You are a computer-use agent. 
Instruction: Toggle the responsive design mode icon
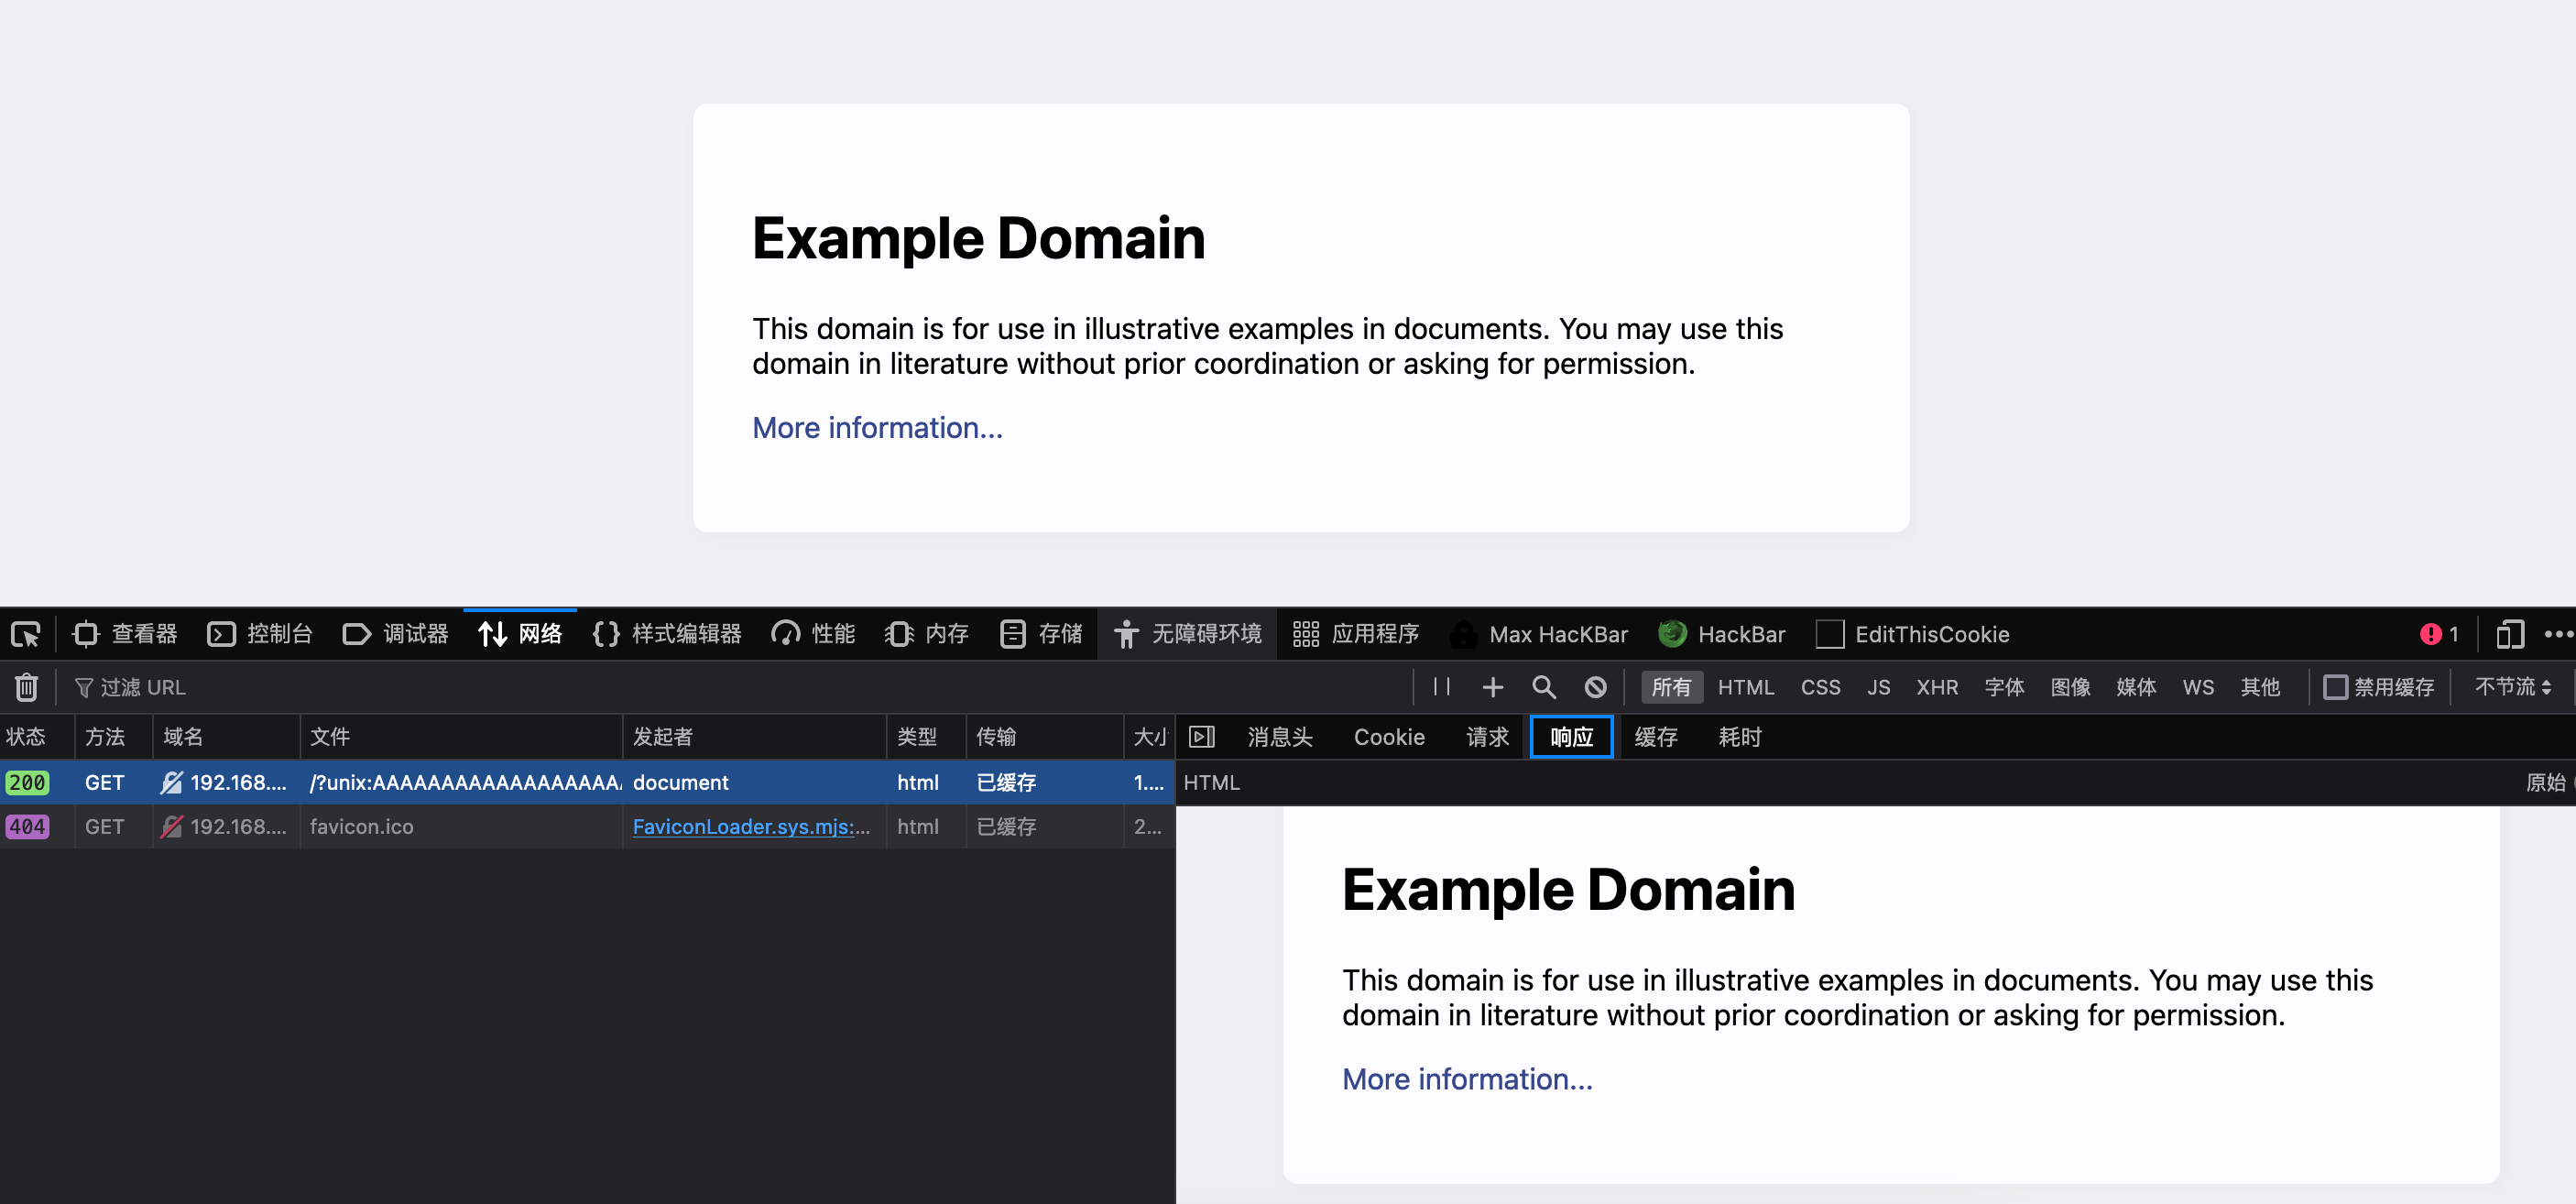2509,634
